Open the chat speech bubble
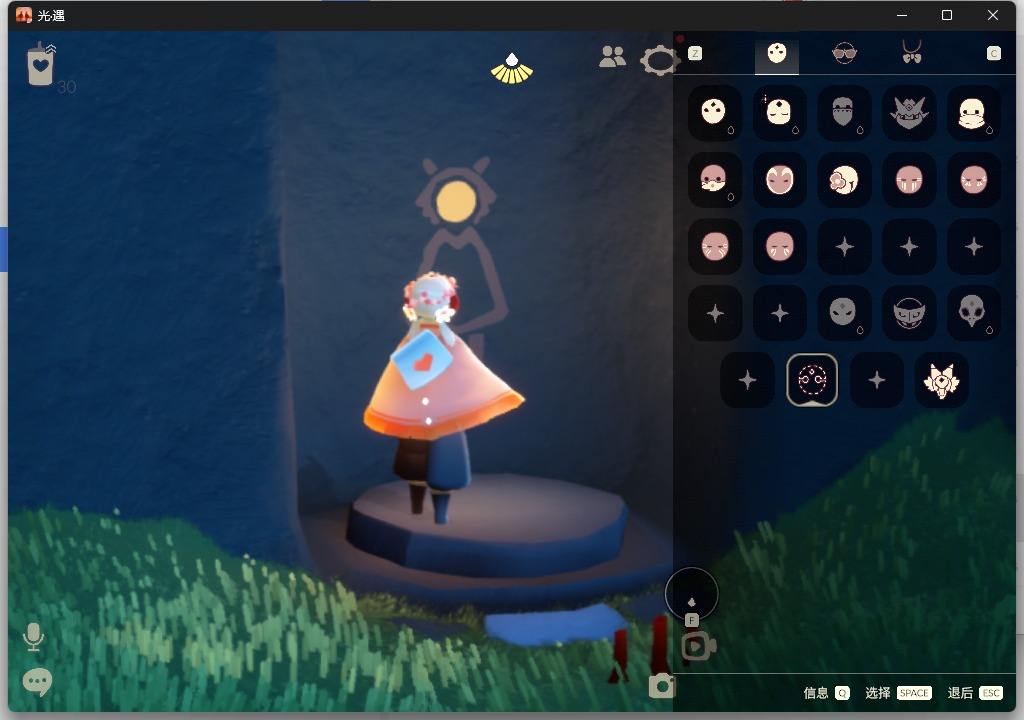This screenshot has height=720, width=1024. 37,683
